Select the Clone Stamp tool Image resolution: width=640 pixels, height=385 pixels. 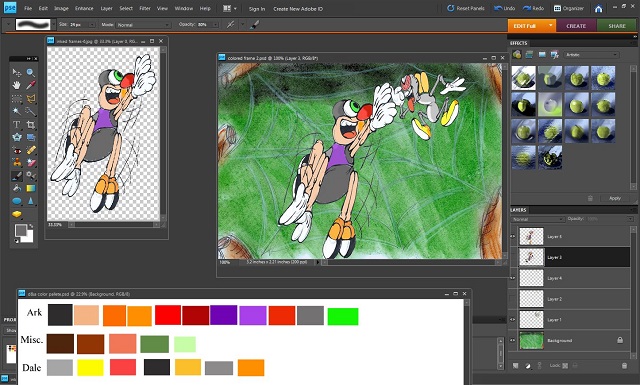click(x=17, y=163)
